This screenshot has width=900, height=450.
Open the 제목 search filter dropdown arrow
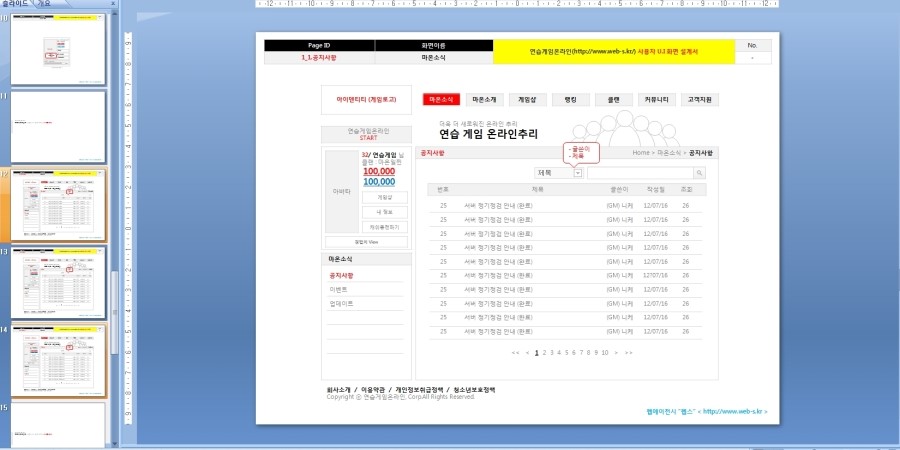[x=577, y=173]
